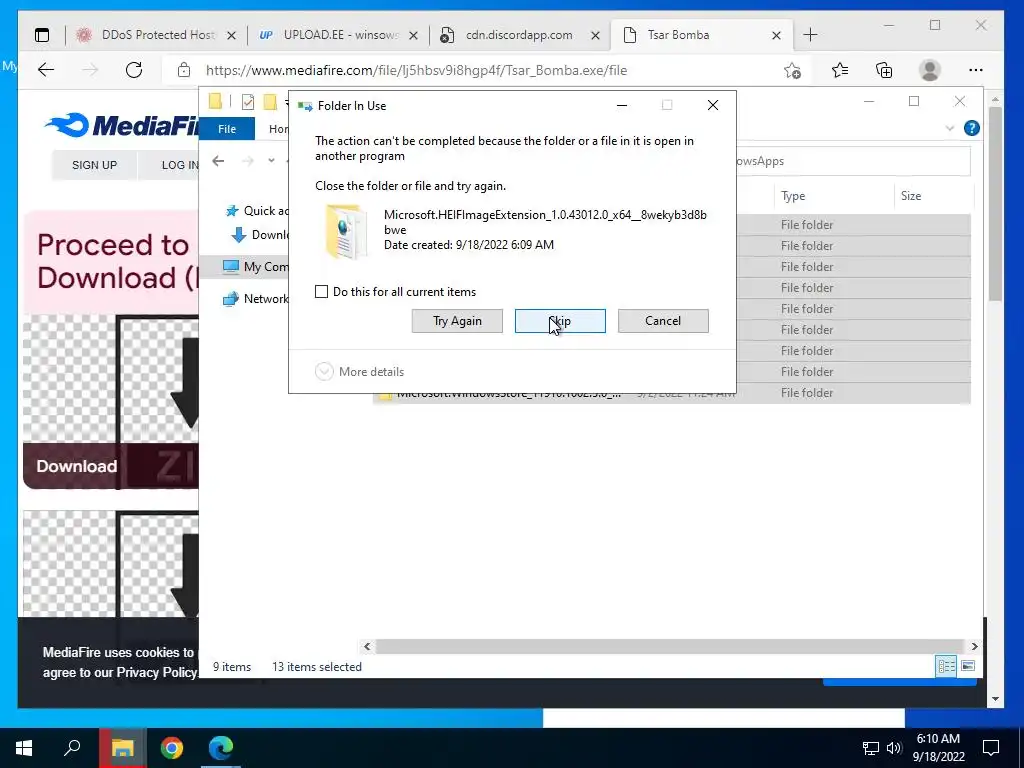Open Quick access in Explorer sidebar

[x=256, y=210]
